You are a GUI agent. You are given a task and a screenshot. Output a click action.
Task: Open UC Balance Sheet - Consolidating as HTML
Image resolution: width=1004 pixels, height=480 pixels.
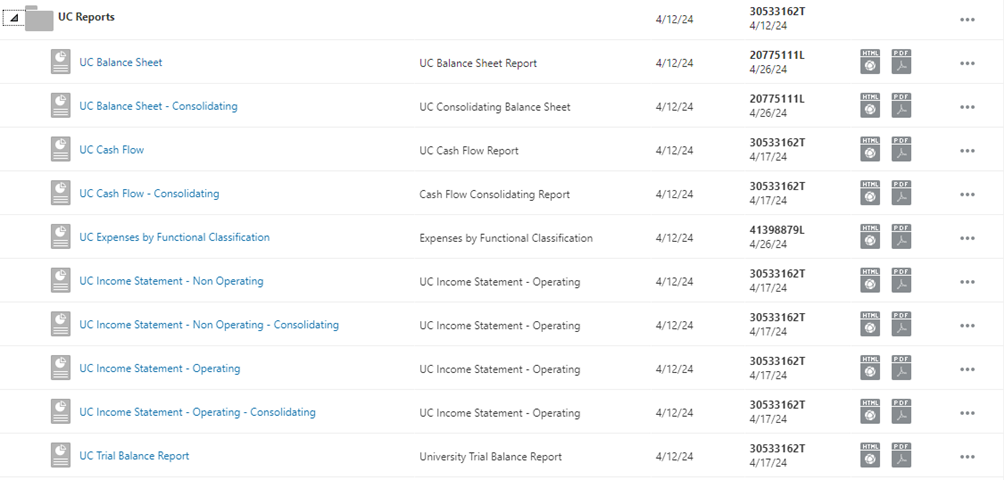point(870,106)
